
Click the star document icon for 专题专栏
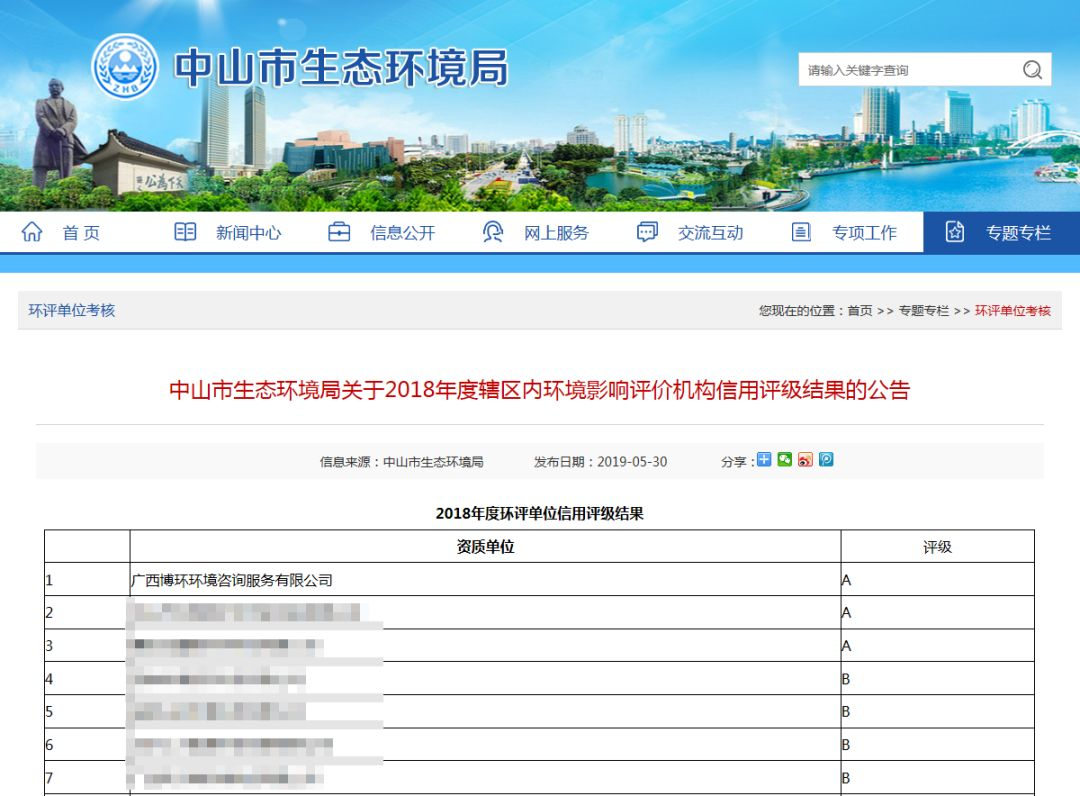click(x=955, y=232)
